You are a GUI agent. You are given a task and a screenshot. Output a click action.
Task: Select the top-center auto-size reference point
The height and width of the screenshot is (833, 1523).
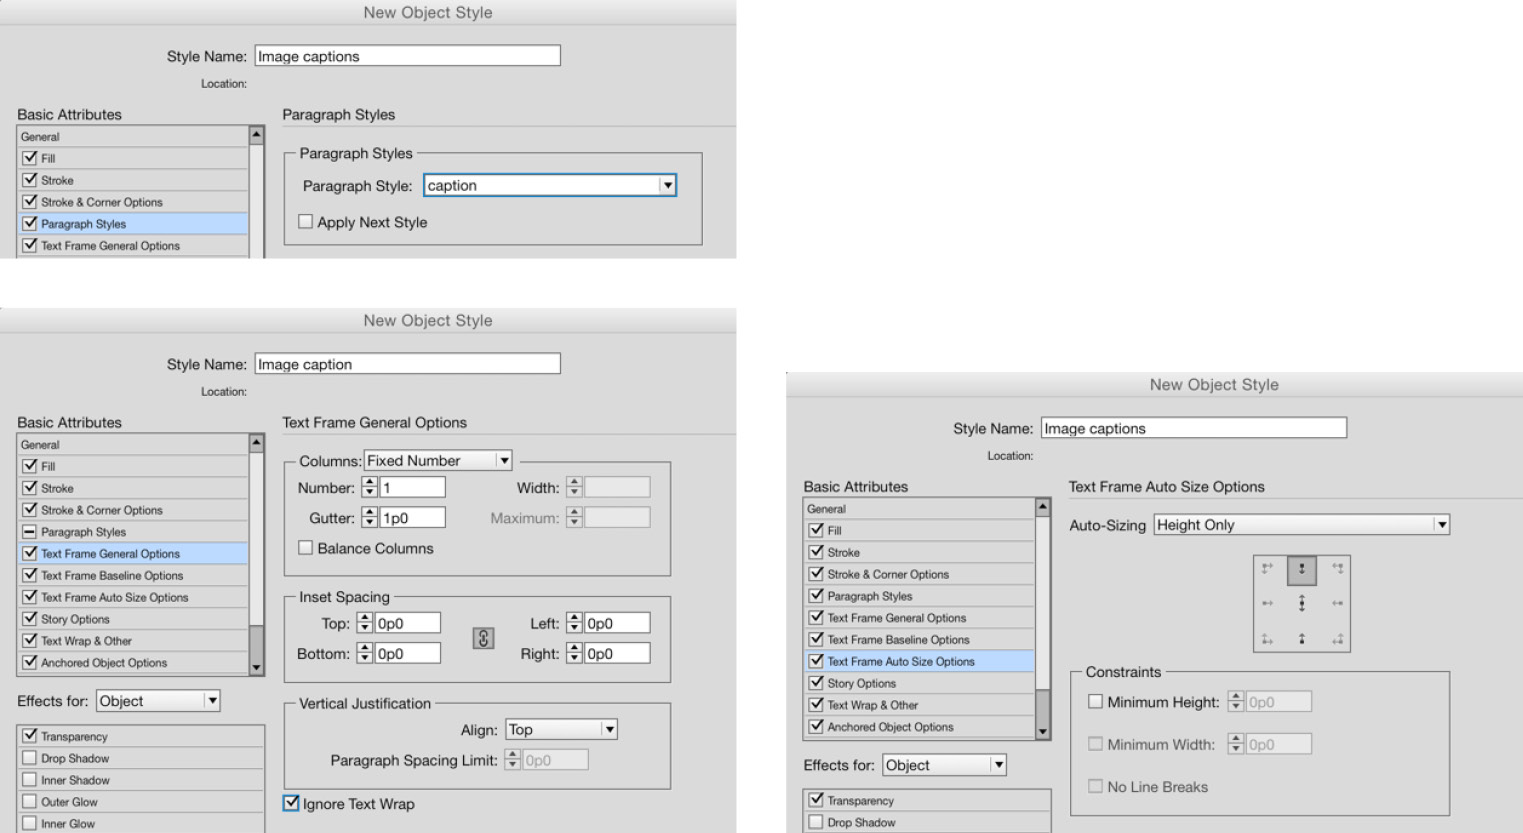click(1301, 569)
